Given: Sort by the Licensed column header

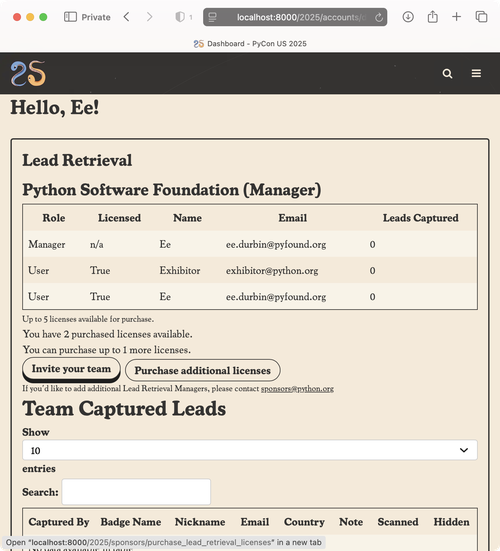Looking at the screenshot, I should tap(119, 218).
